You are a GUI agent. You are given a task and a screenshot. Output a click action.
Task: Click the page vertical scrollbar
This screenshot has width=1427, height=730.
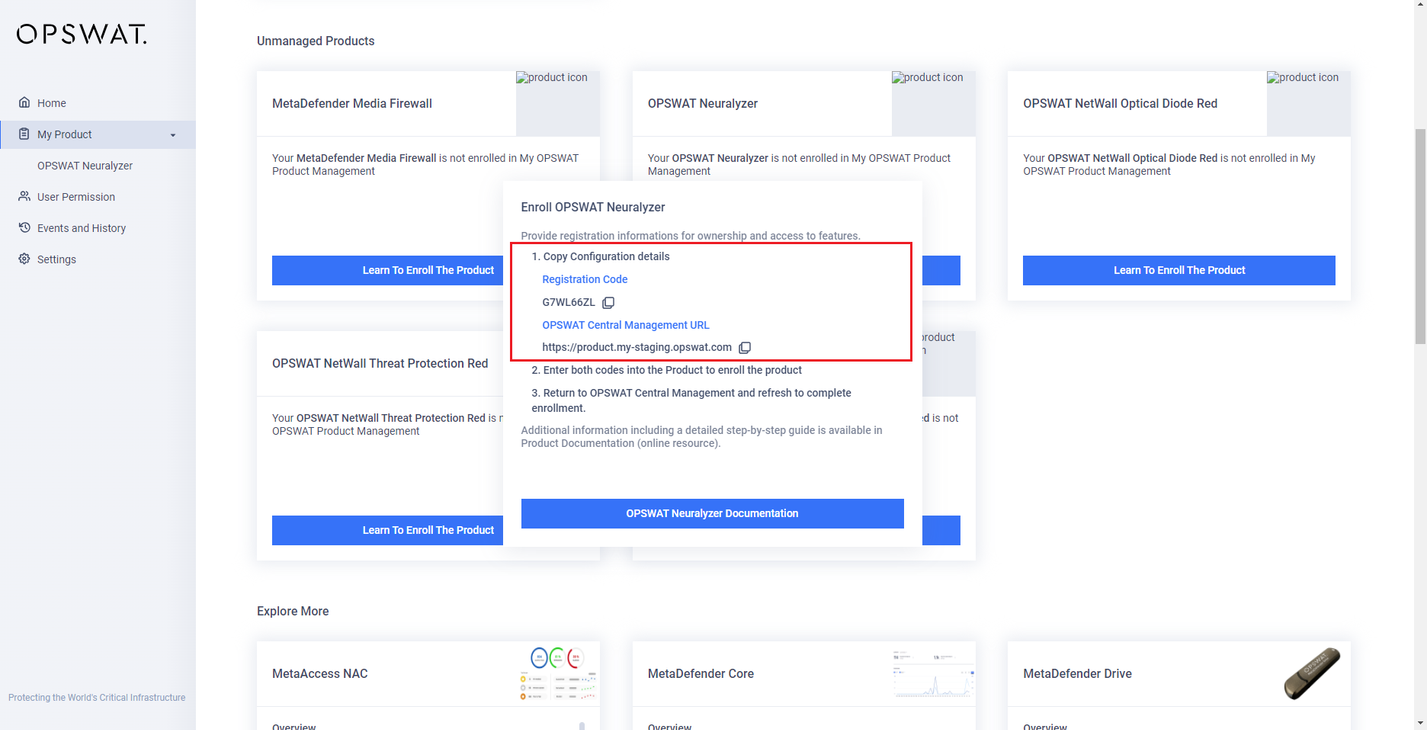point(1420,238)
